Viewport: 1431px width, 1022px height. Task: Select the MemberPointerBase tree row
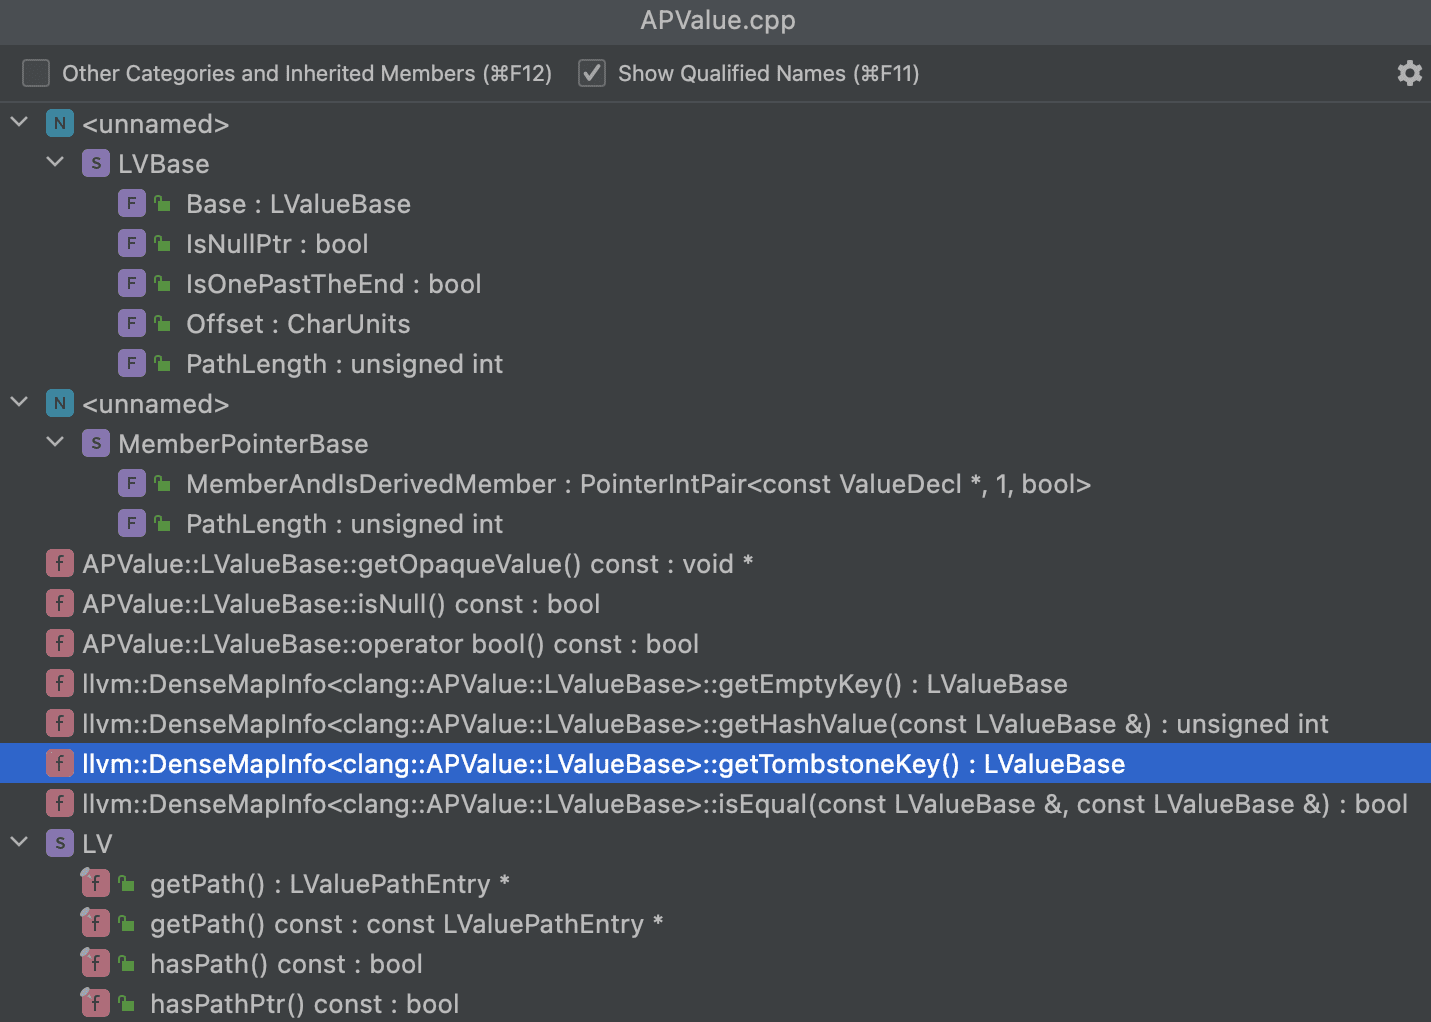(x=715, y=443)
